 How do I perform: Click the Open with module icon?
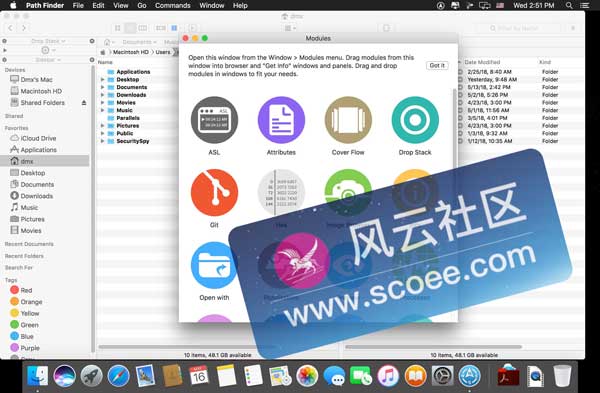(214, 265)
